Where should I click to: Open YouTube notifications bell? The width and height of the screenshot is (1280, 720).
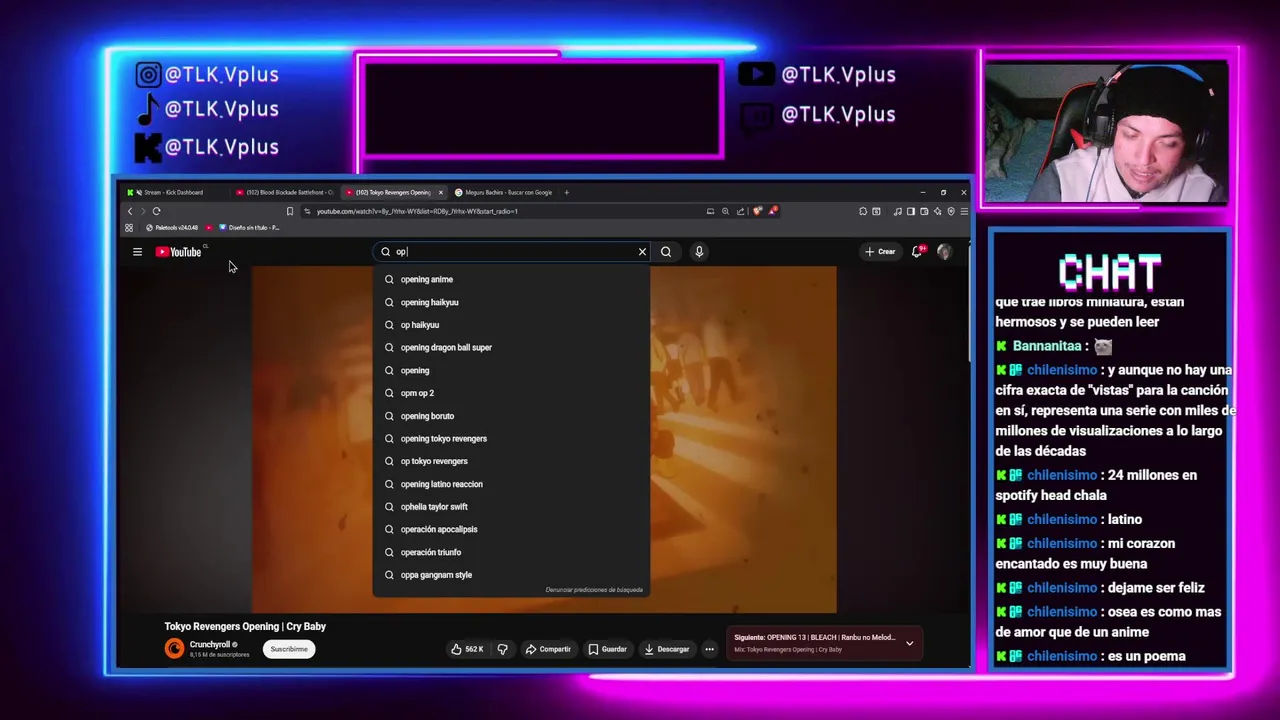coord(917,252)
